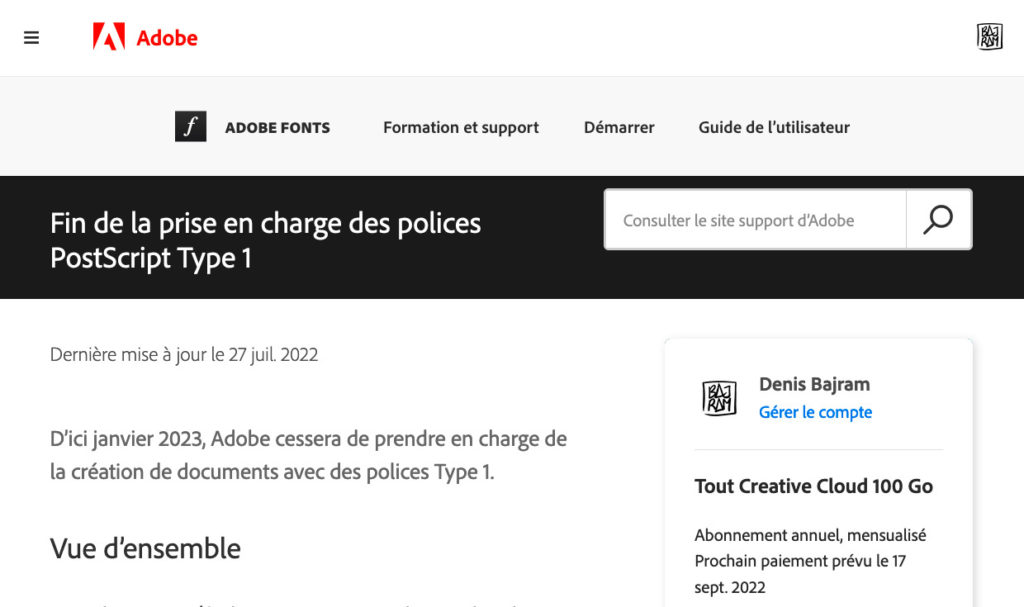
Task: Click the Dernière mise à jour date text
Action: tap(184, 355)
